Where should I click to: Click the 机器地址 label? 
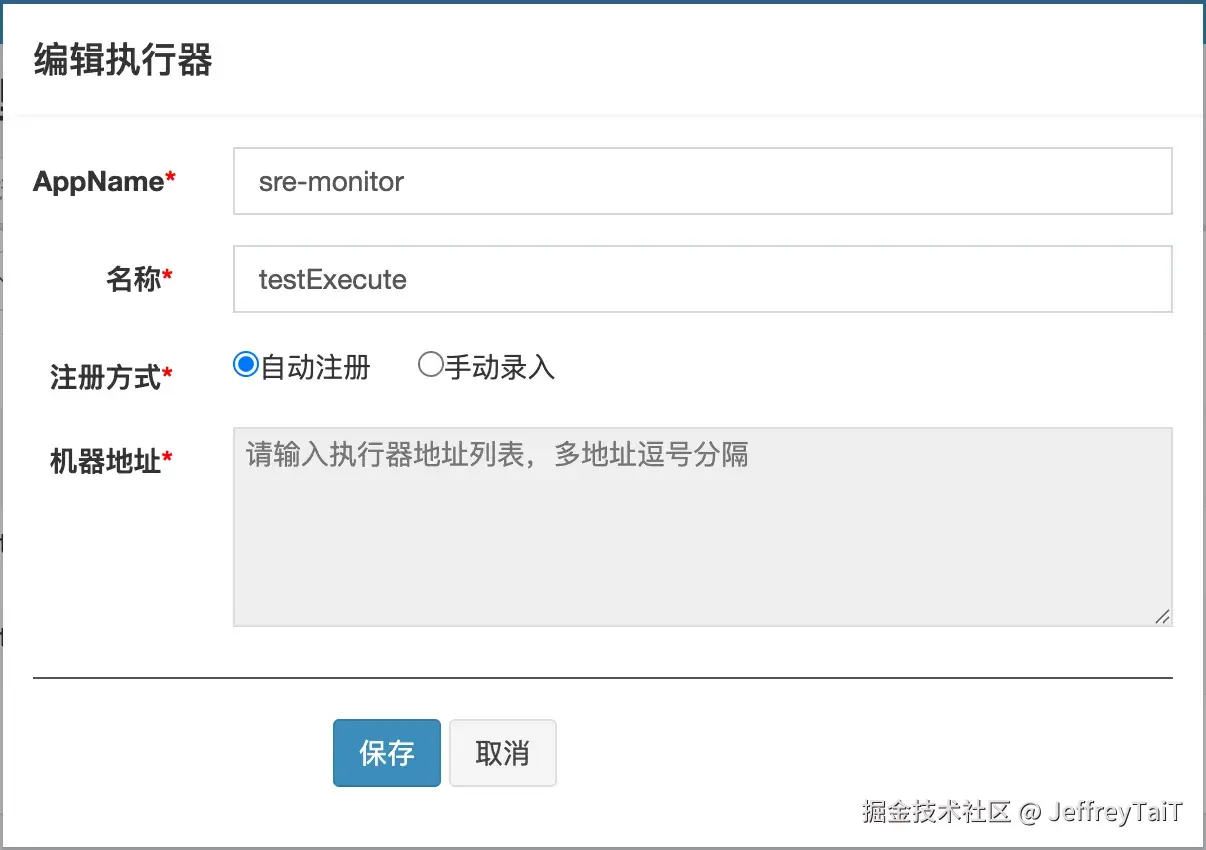point(103,460)
